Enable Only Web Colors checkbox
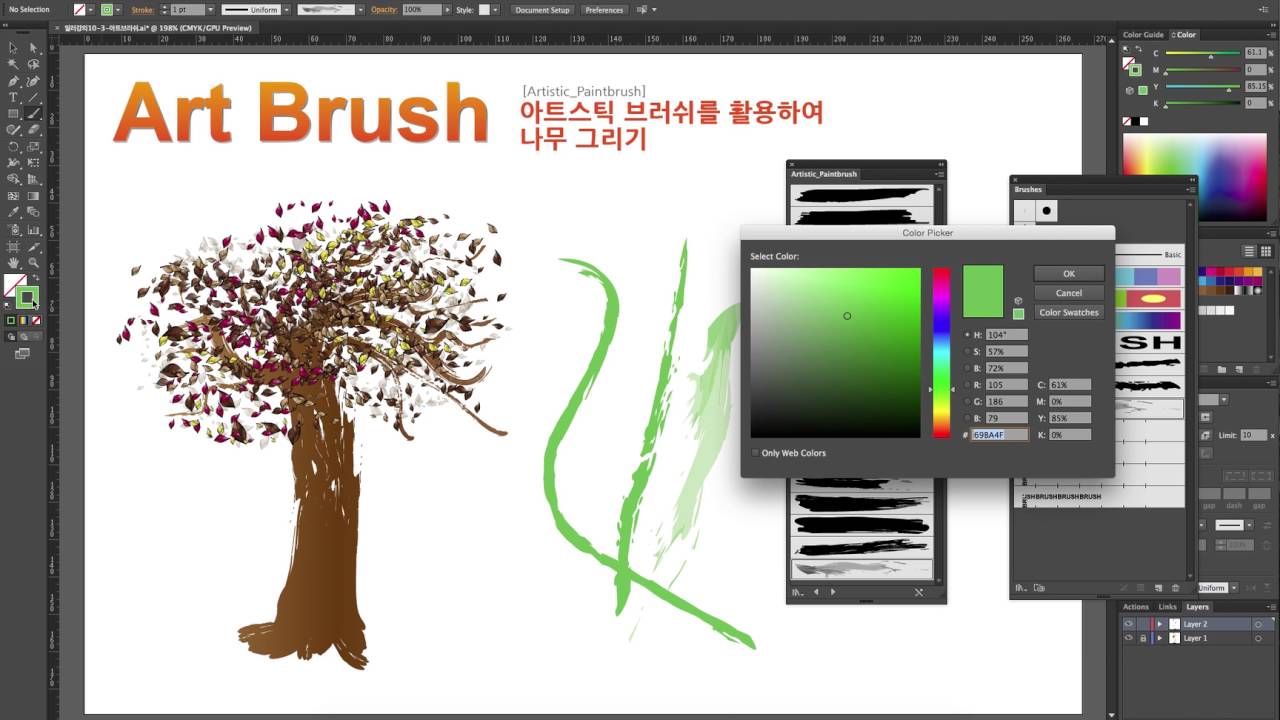Screen dimensions: 1280x720 755,453
